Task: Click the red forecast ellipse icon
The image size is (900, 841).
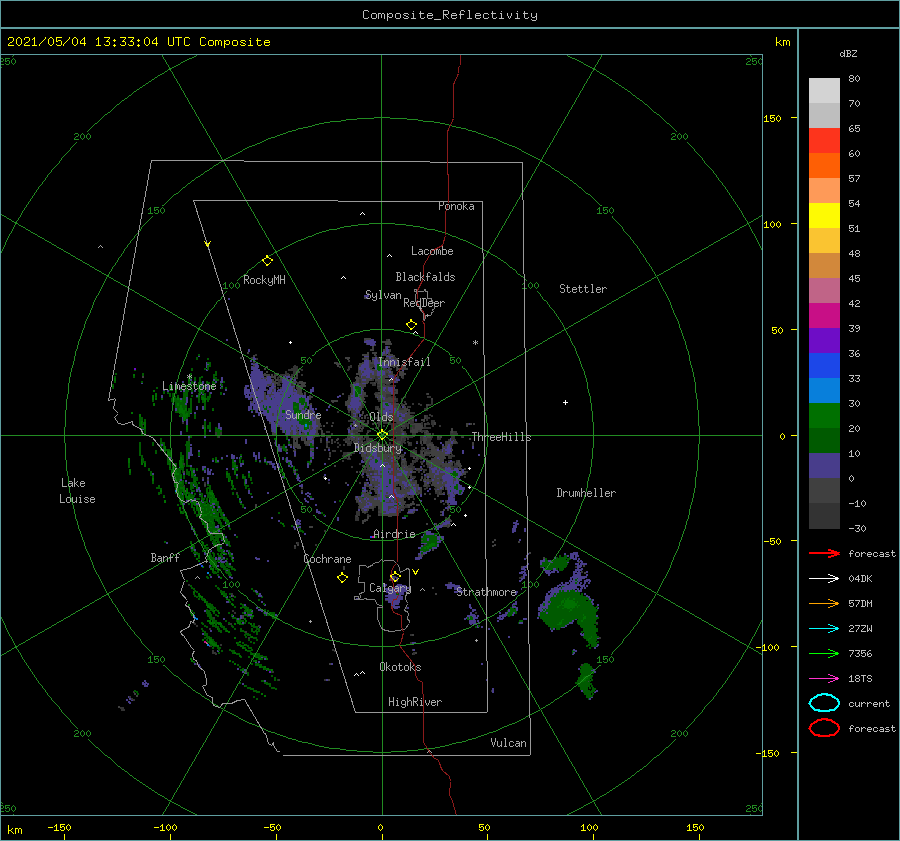Action: click(x=824, y=728)
